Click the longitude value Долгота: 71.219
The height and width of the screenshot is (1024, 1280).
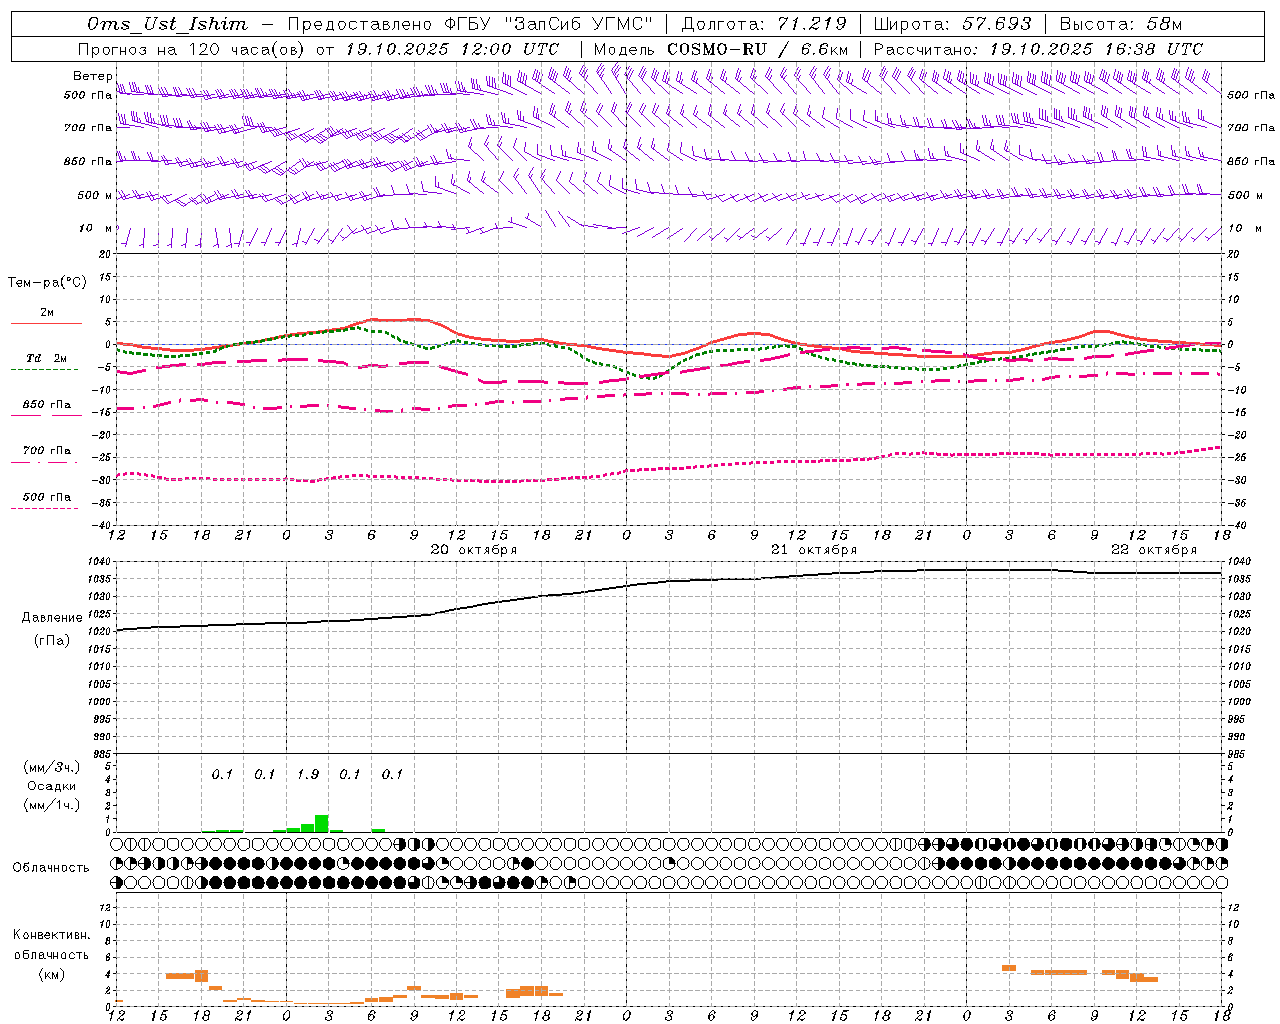point(764,24)
